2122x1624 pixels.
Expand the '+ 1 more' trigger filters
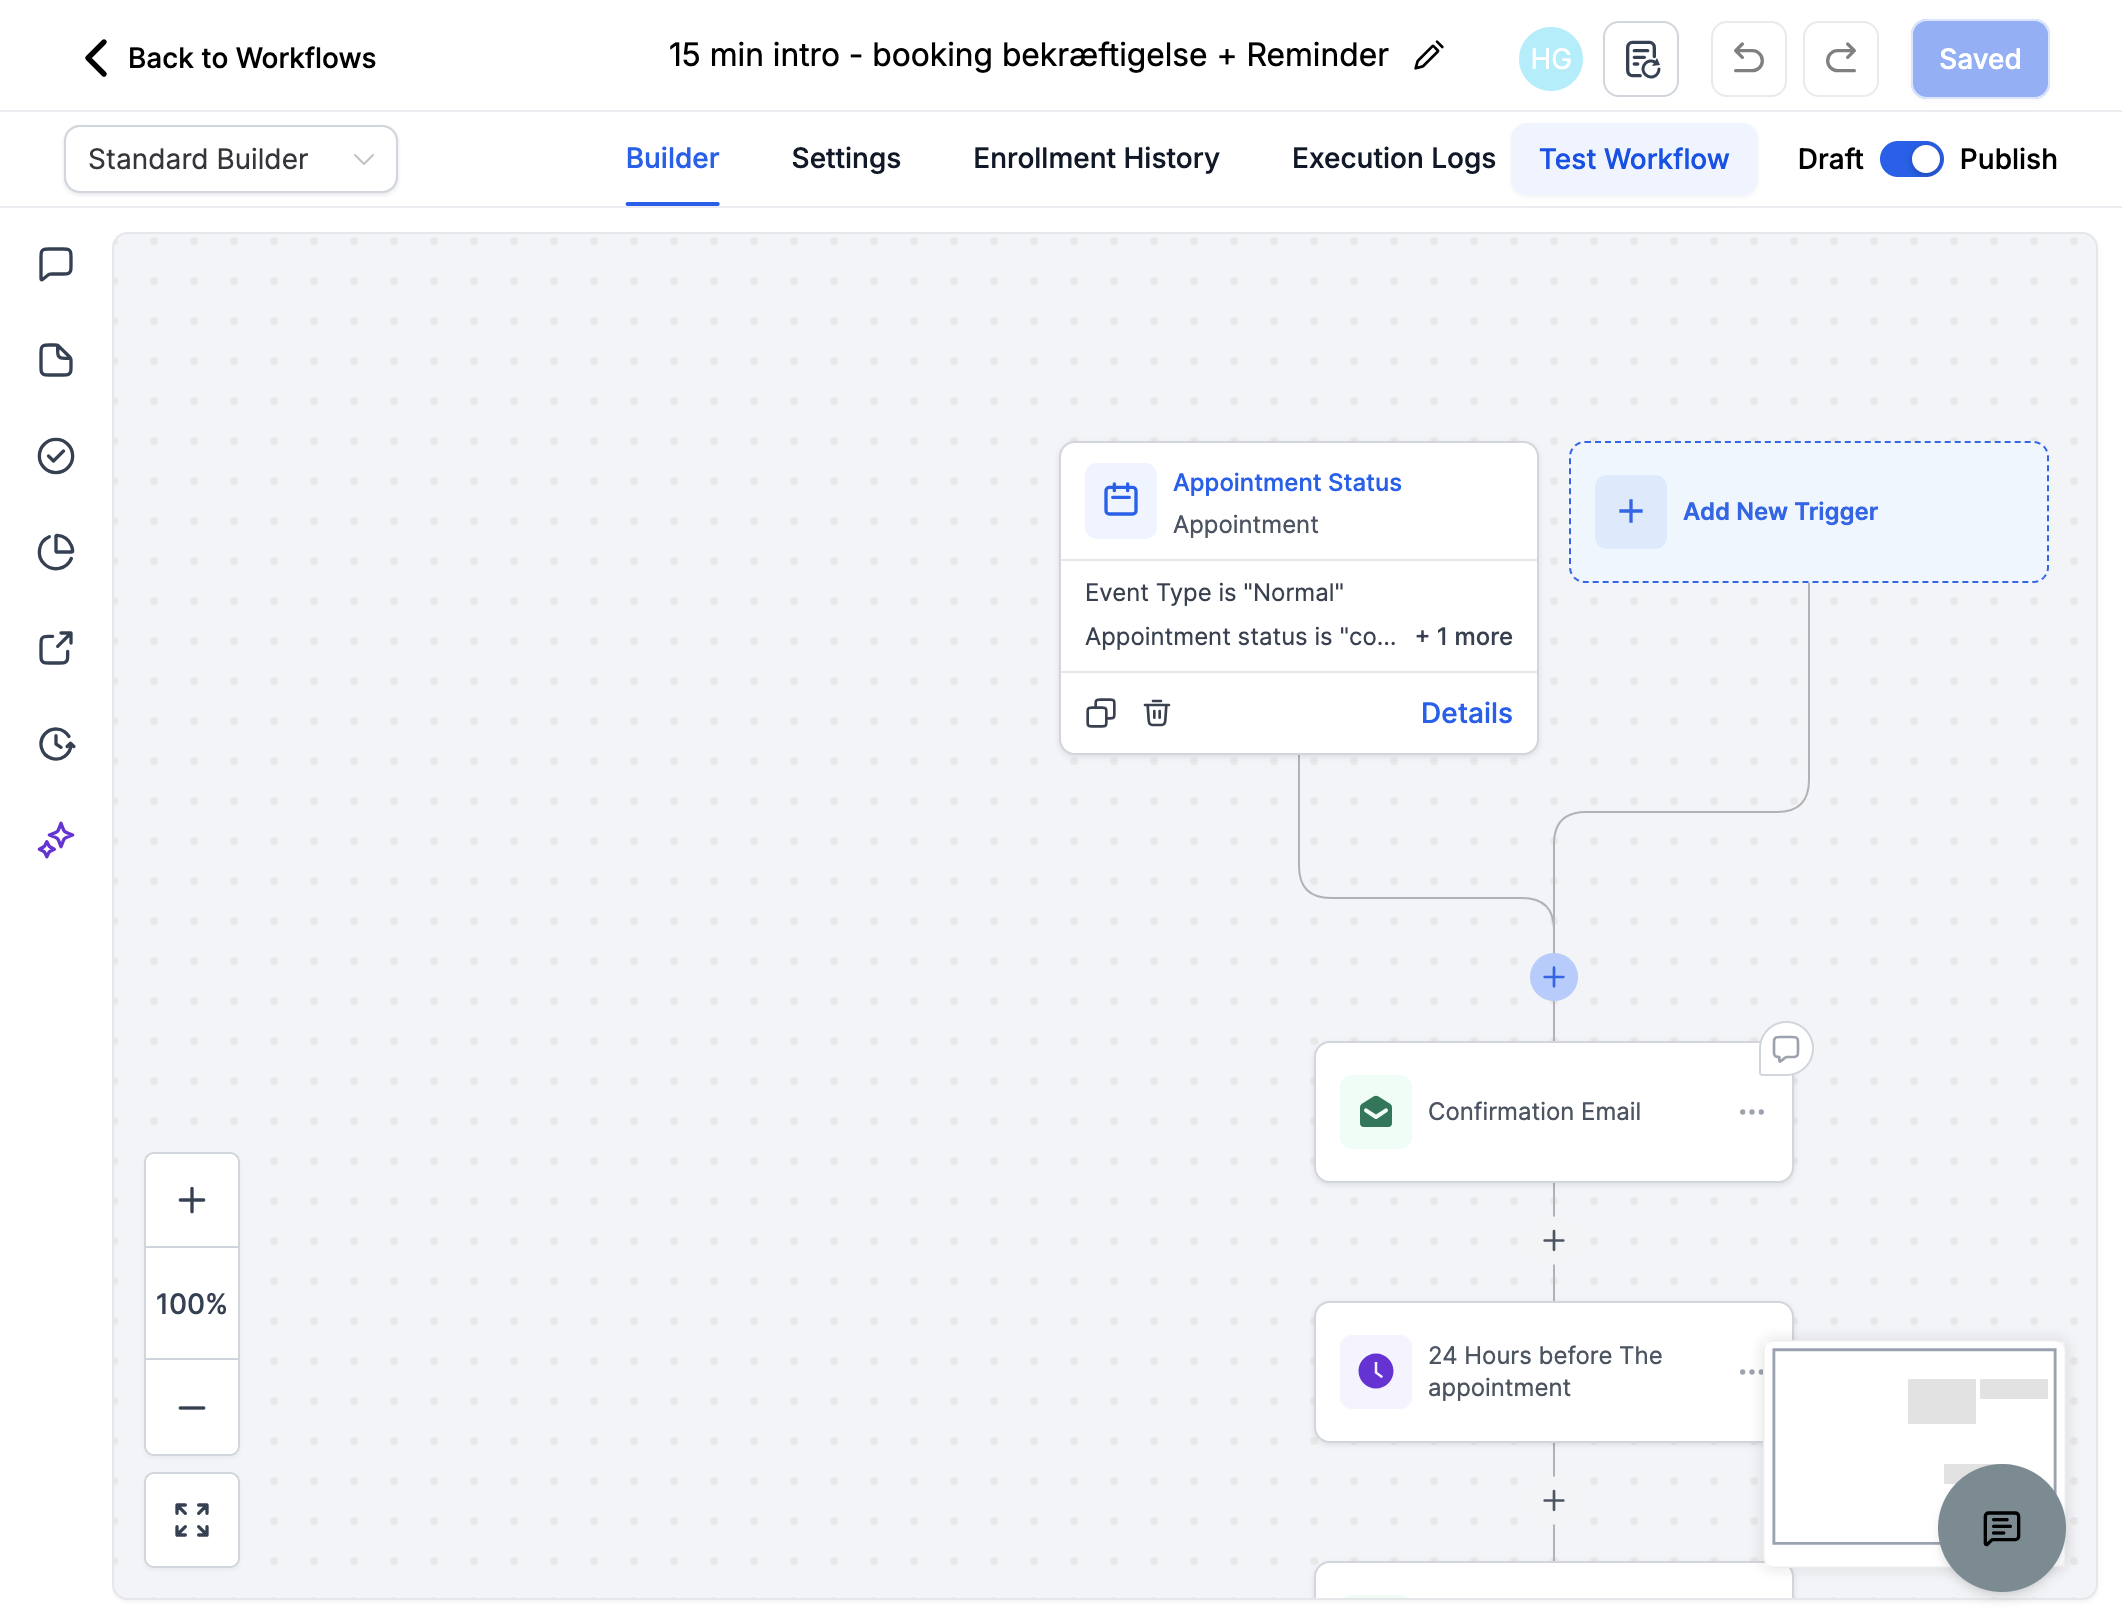coord(1463,637)
